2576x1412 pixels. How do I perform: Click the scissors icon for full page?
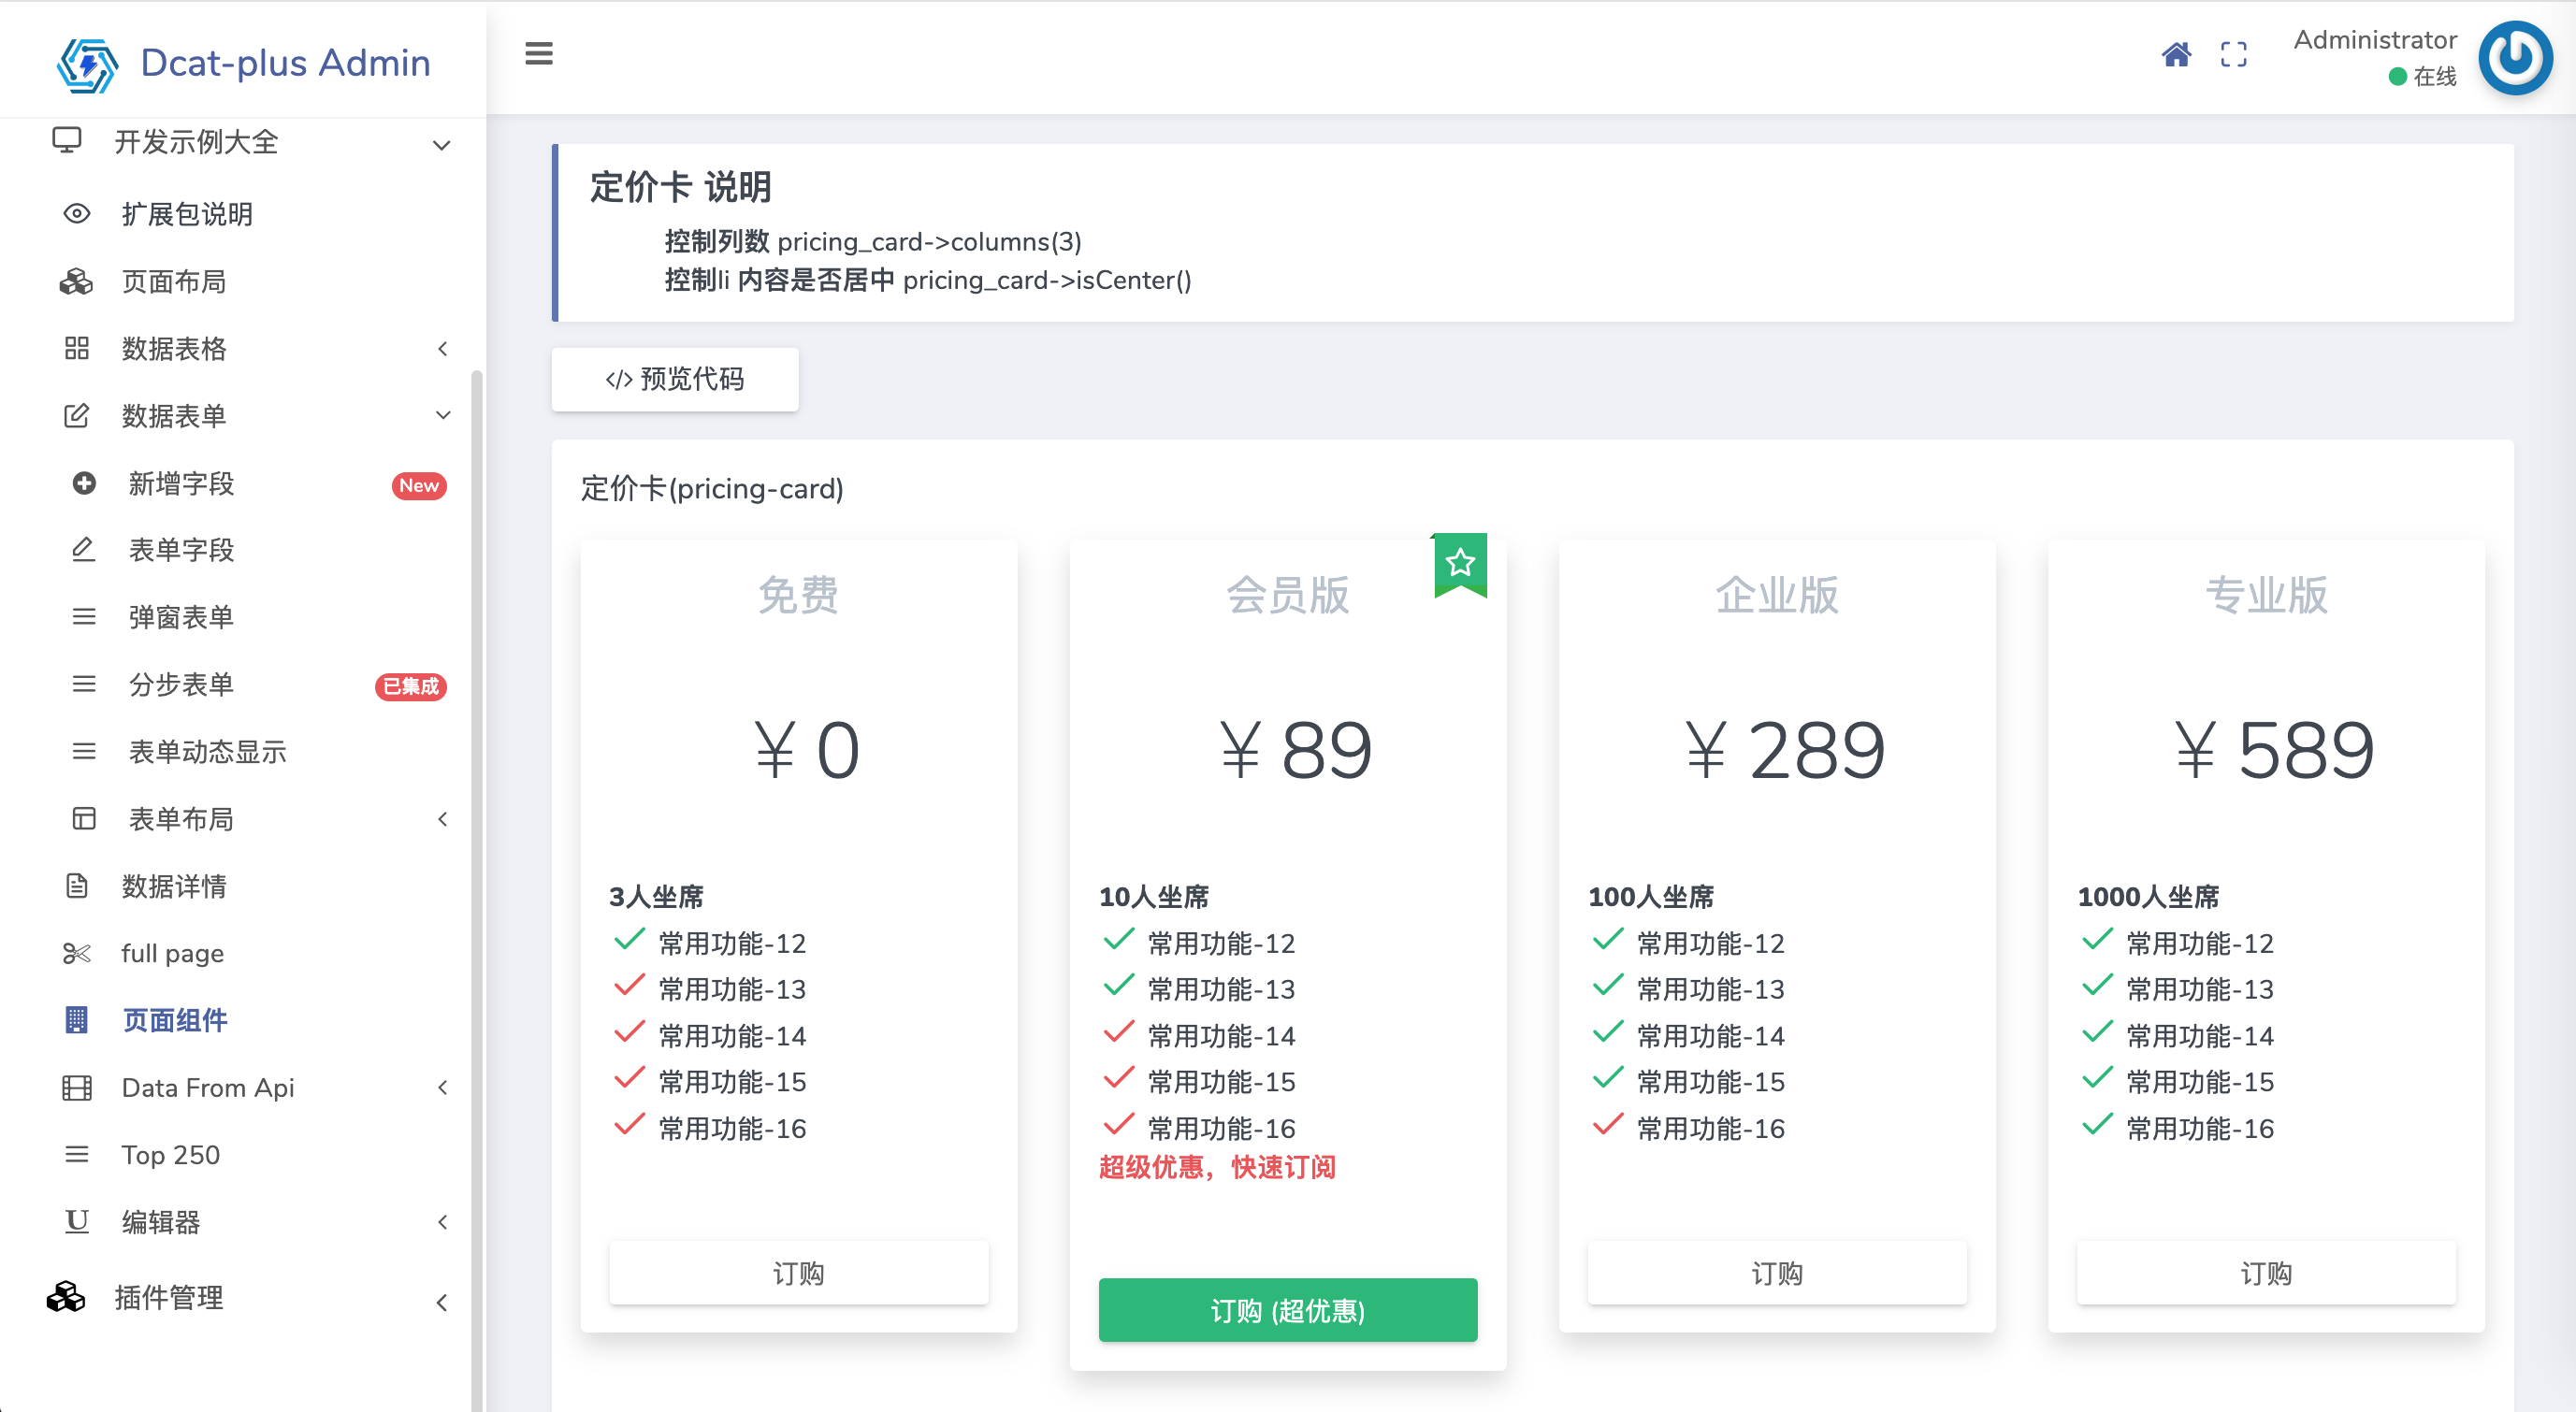(x=77, y=953)
